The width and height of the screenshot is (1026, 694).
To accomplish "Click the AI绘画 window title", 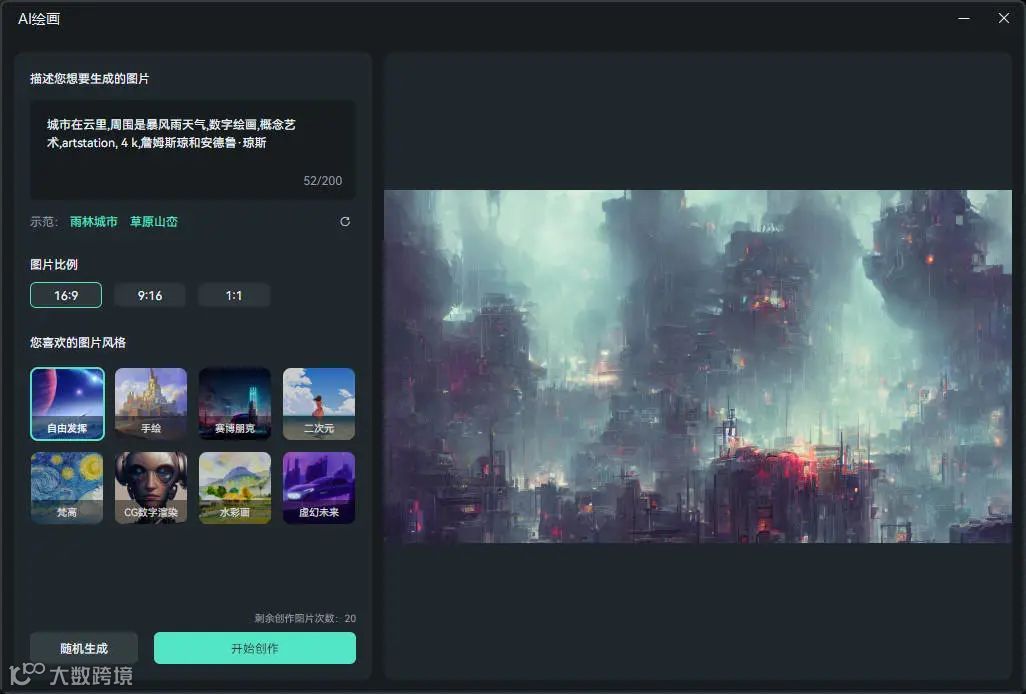I will point(39,19).
